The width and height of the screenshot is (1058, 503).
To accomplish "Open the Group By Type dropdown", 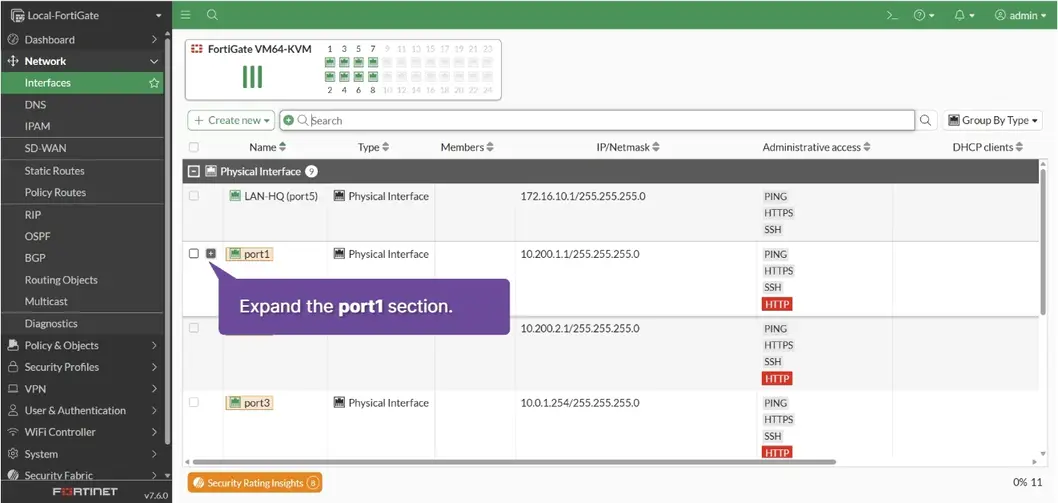I will pyautogui.click(x=993, y=120).
